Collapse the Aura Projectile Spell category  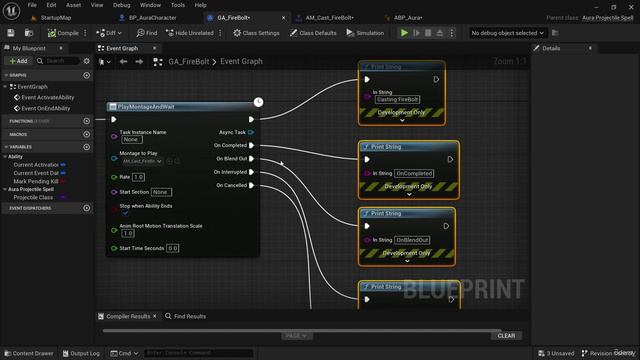(x=5, y=189)
